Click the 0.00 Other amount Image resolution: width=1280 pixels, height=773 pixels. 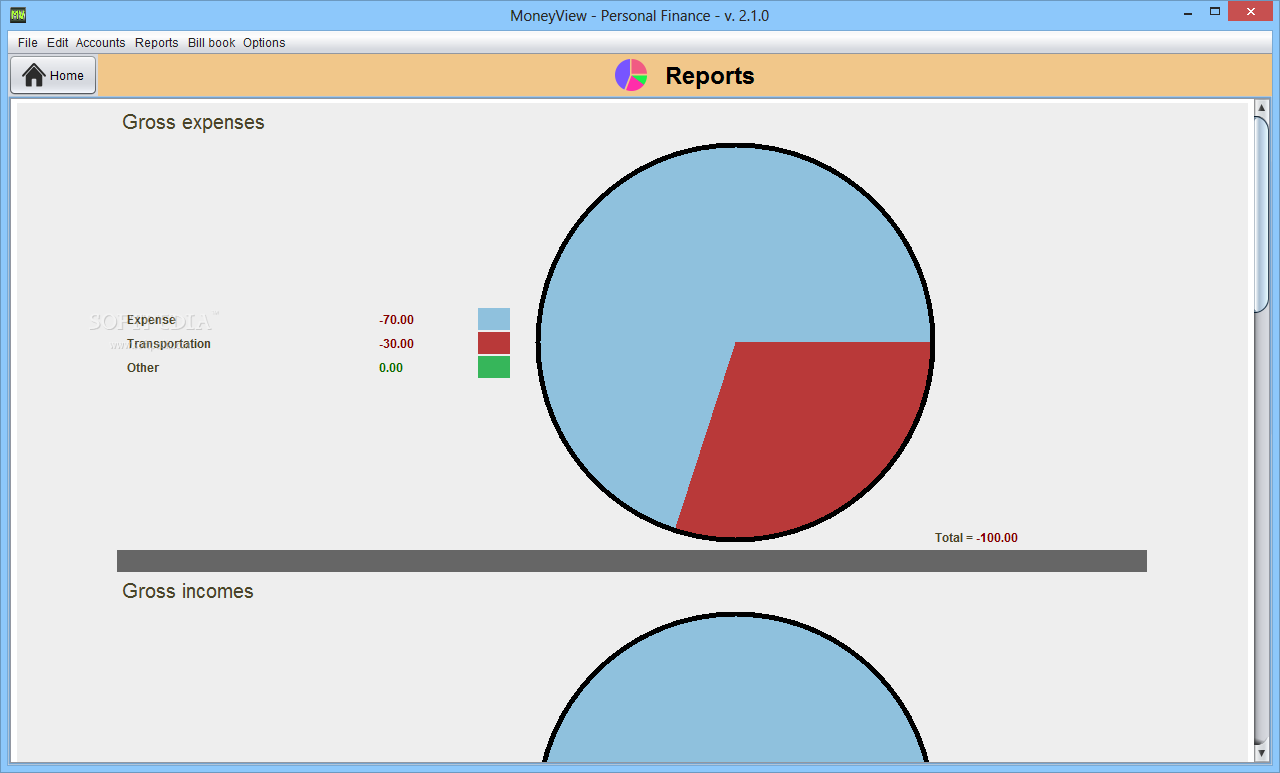click(391, 368)
